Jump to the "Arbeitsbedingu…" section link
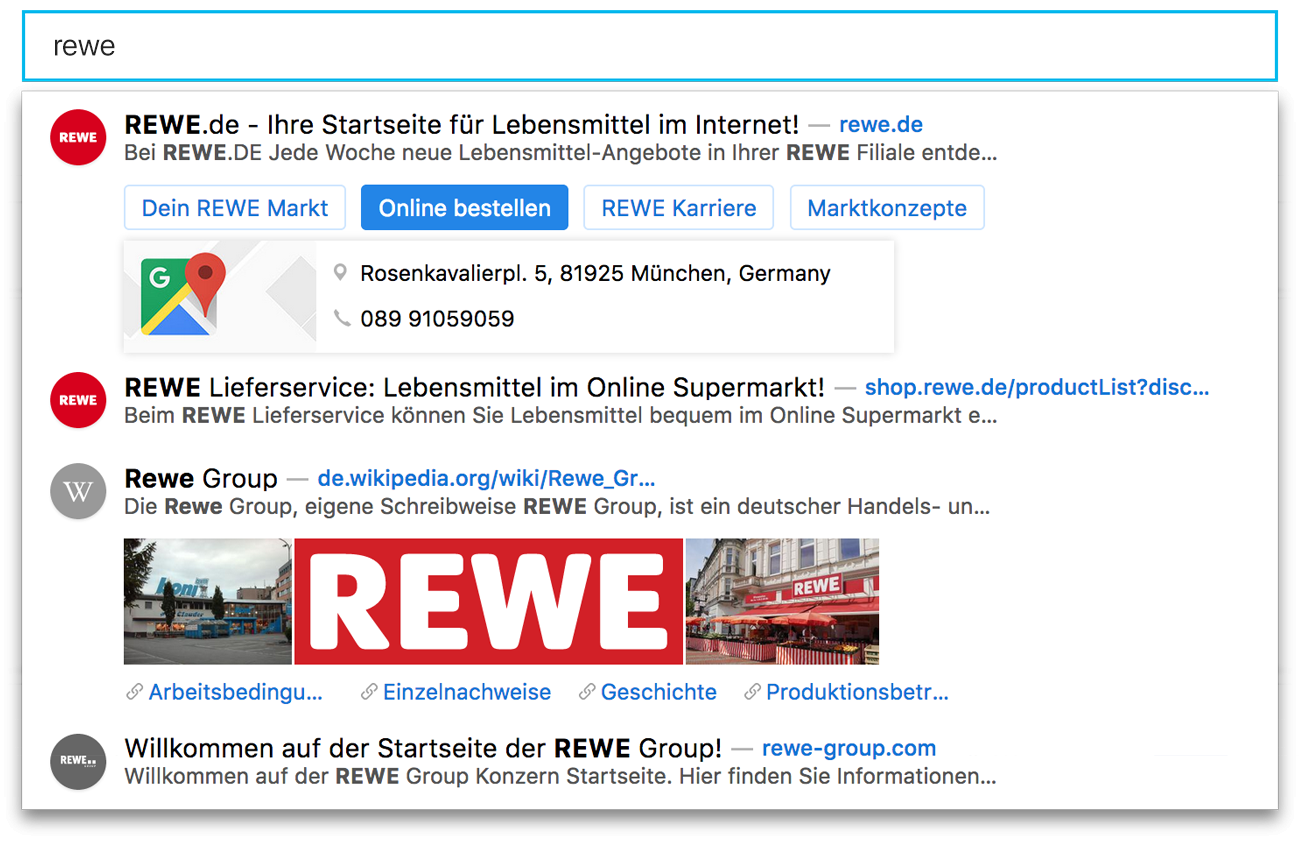The width and height of the screenshot is (1300, 845). [236, 692]
